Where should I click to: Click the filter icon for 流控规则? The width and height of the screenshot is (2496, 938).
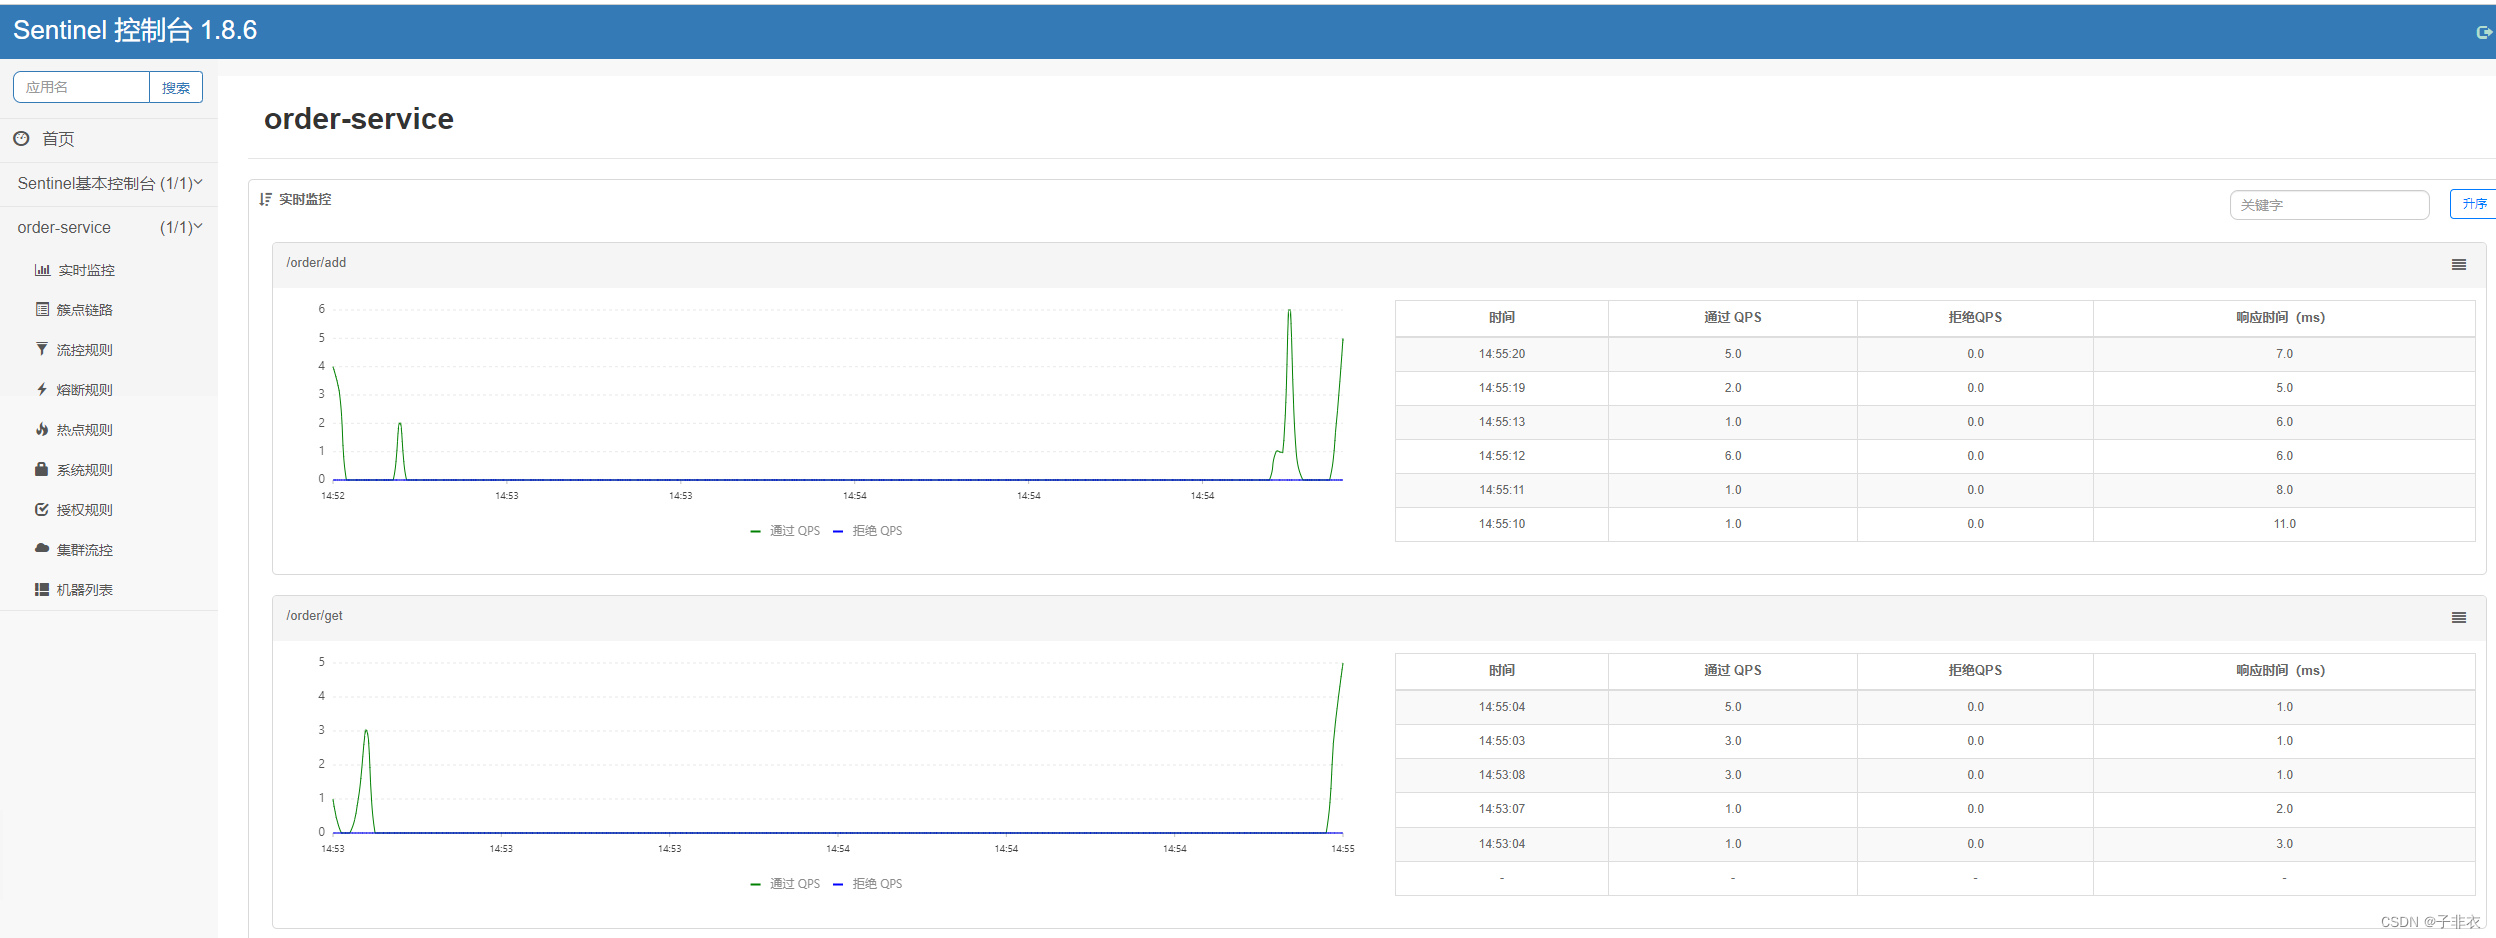click(42, 349)
